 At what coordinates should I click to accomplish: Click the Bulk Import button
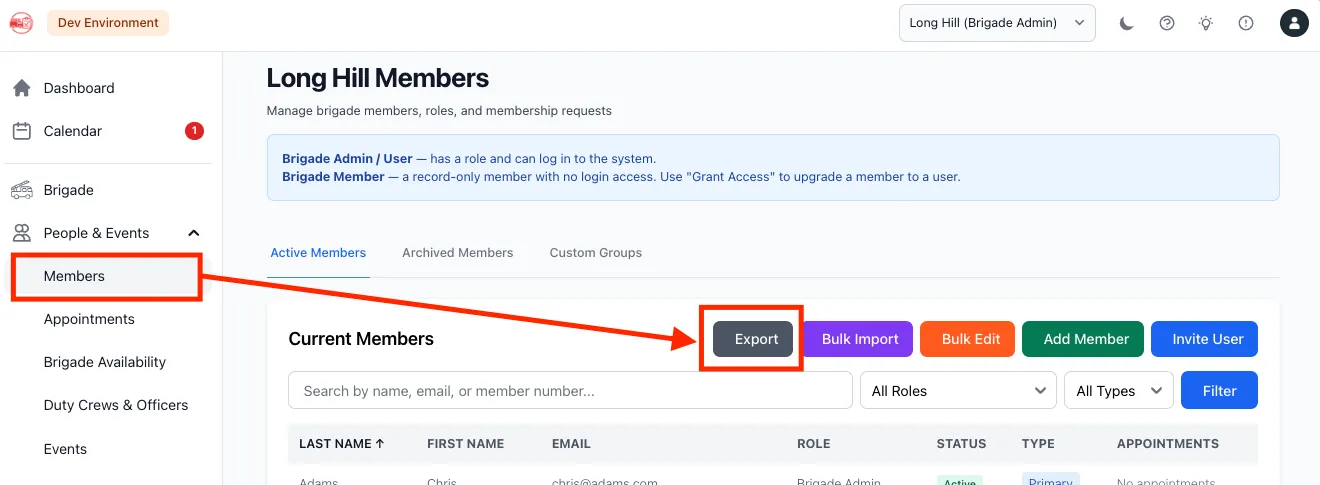[x=860, y=339]
